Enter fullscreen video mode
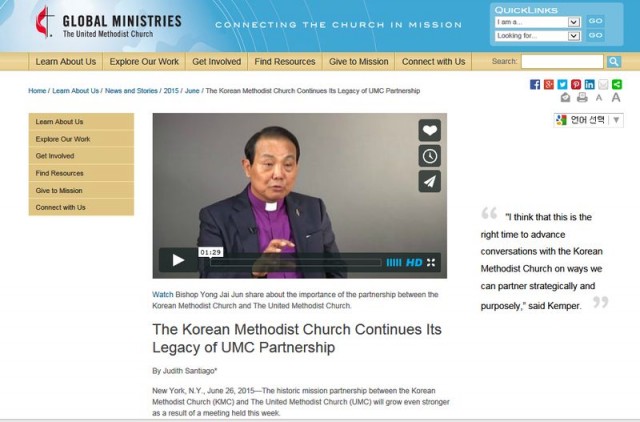The height and width of the screenshot is (422, 640). pos(431,262)
